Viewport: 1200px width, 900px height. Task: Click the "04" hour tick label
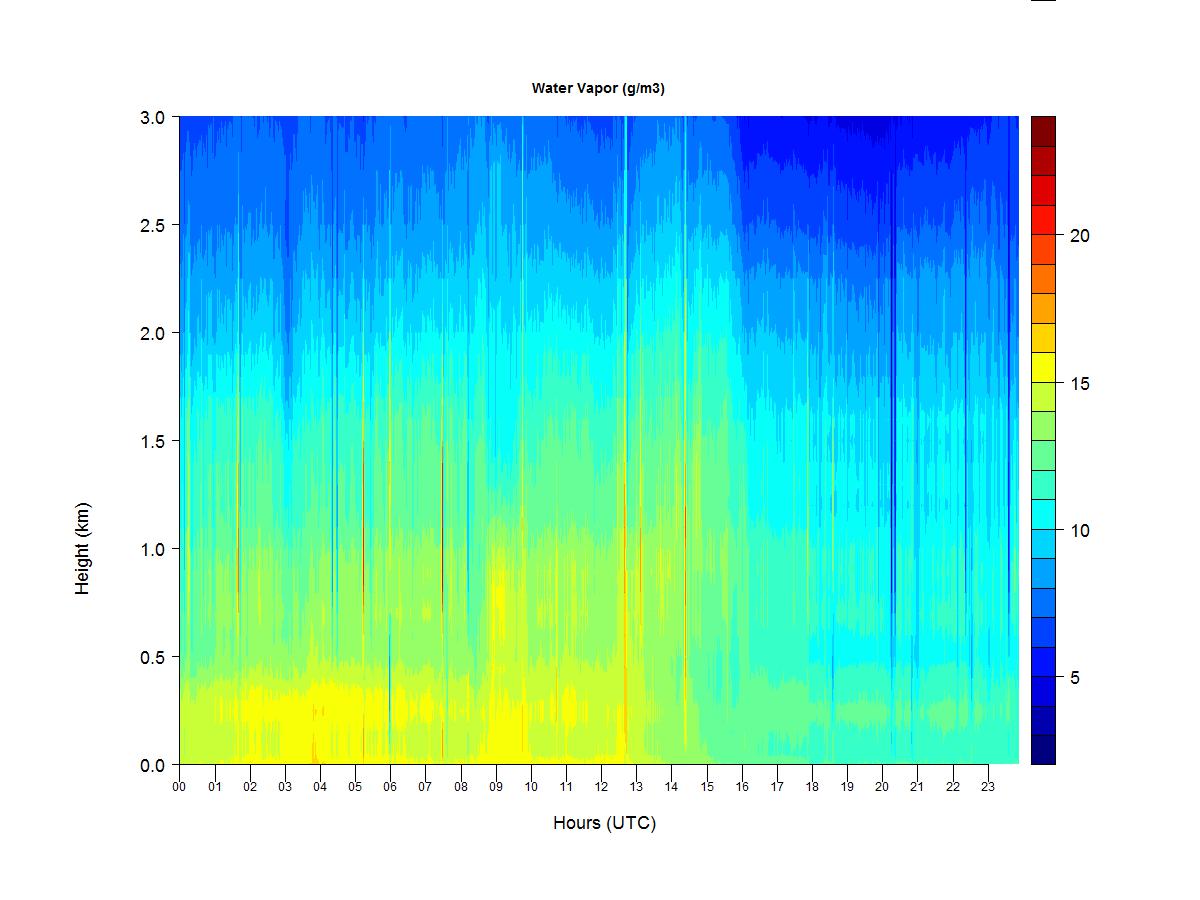tap(320, 787)
